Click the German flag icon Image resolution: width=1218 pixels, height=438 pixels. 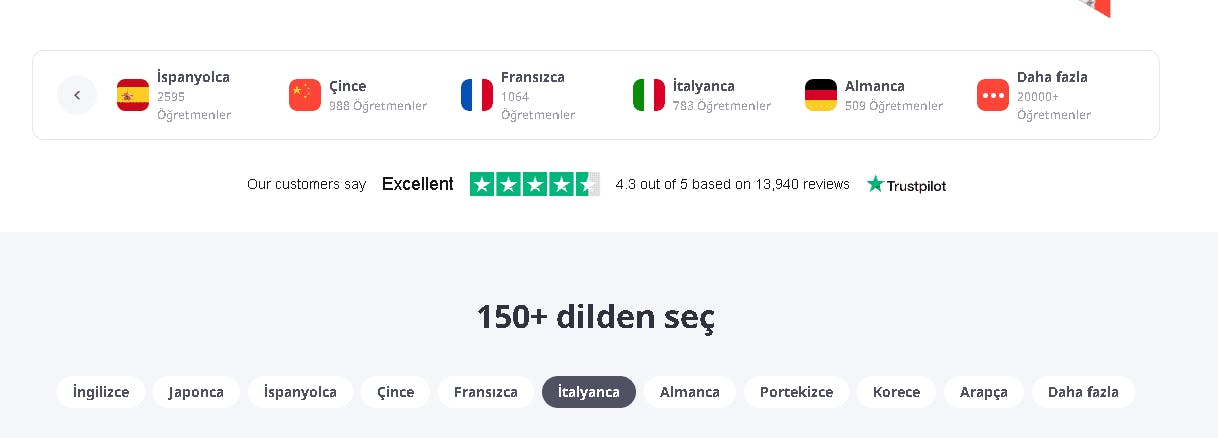821,95
